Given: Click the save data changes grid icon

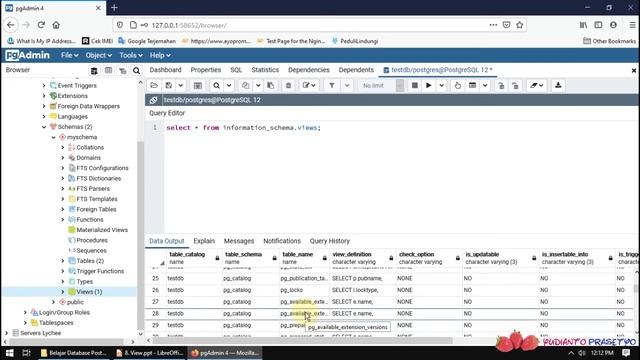Looking at the screenshot, I should click(198, 85).
